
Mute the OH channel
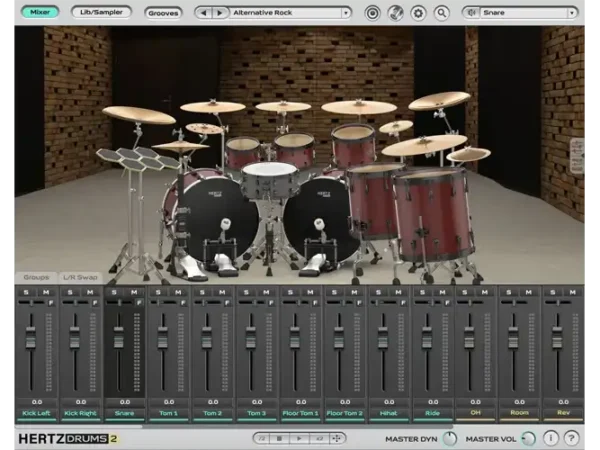point(485,292)
